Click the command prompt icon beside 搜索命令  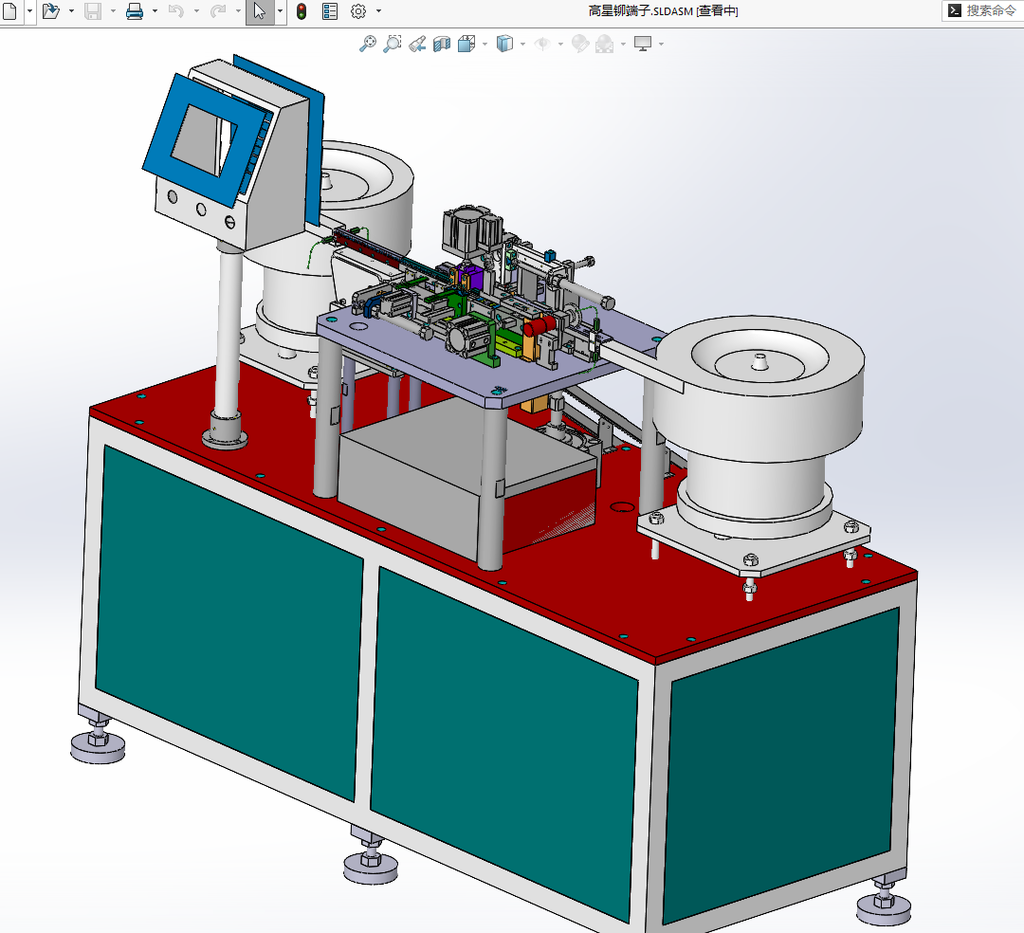954,10
